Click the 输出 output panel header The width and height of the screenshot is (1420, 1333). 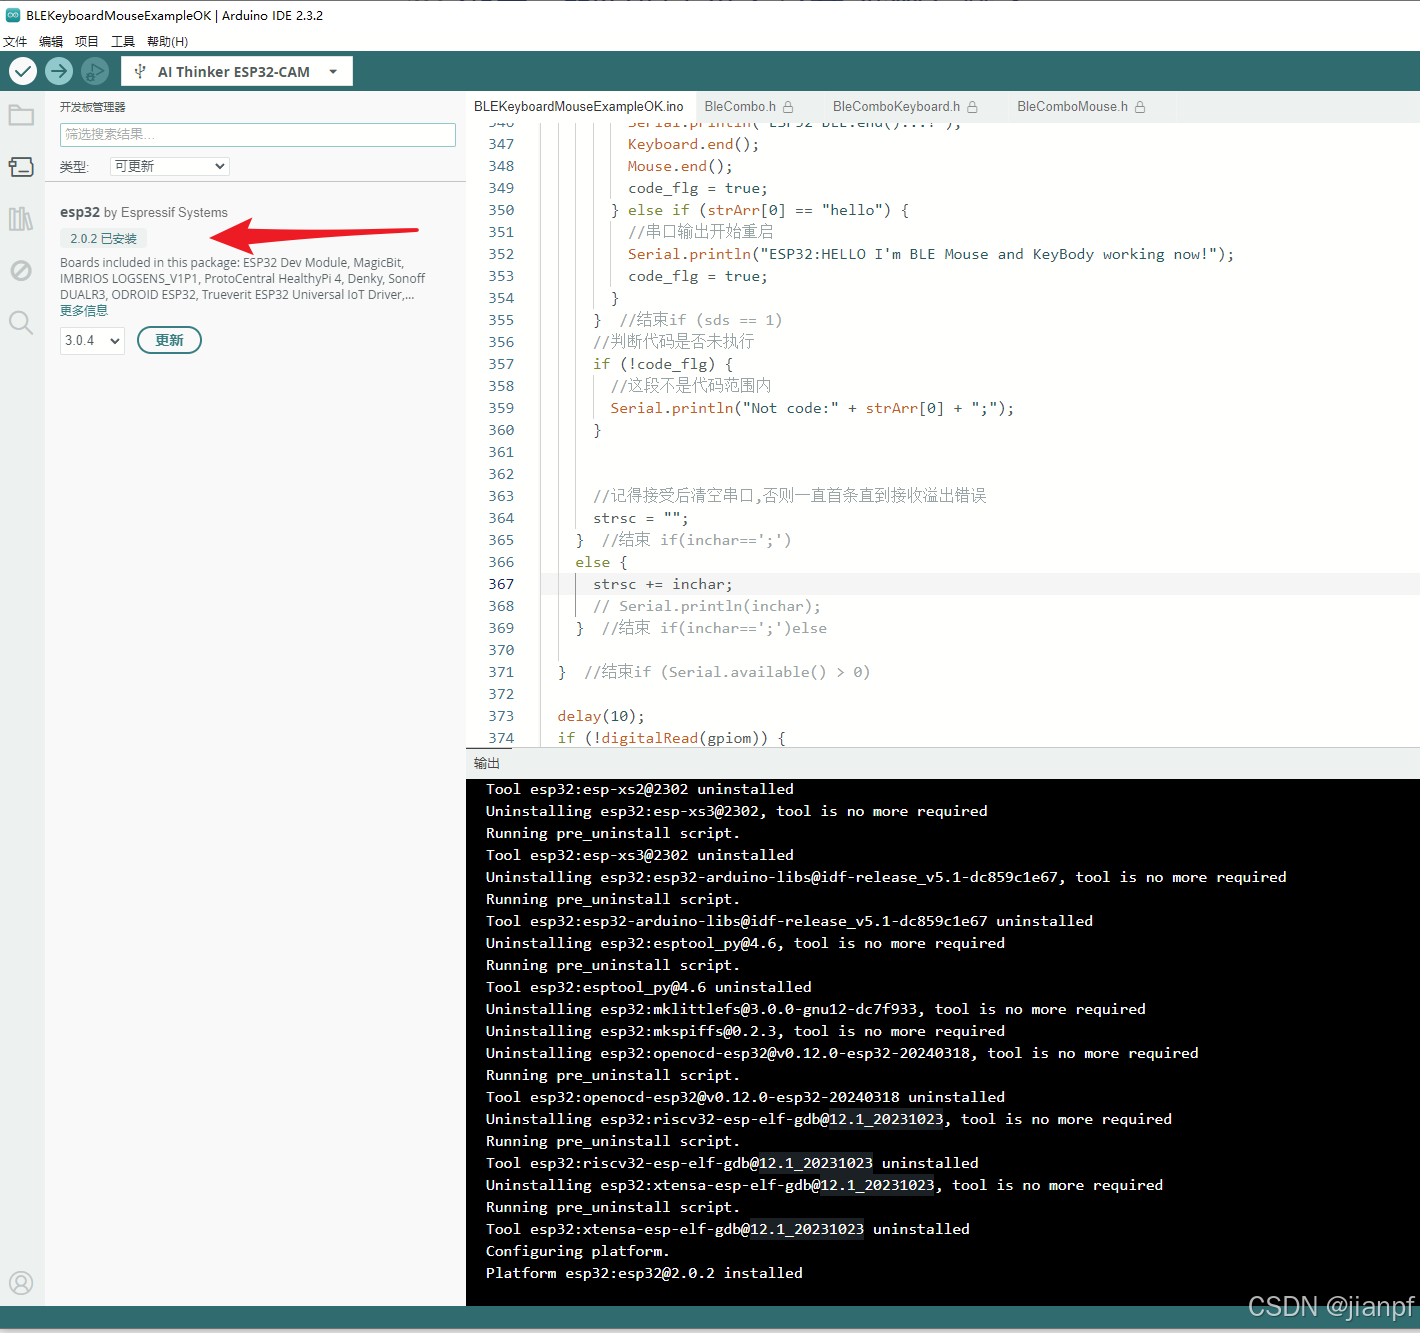tap(487, 763)
